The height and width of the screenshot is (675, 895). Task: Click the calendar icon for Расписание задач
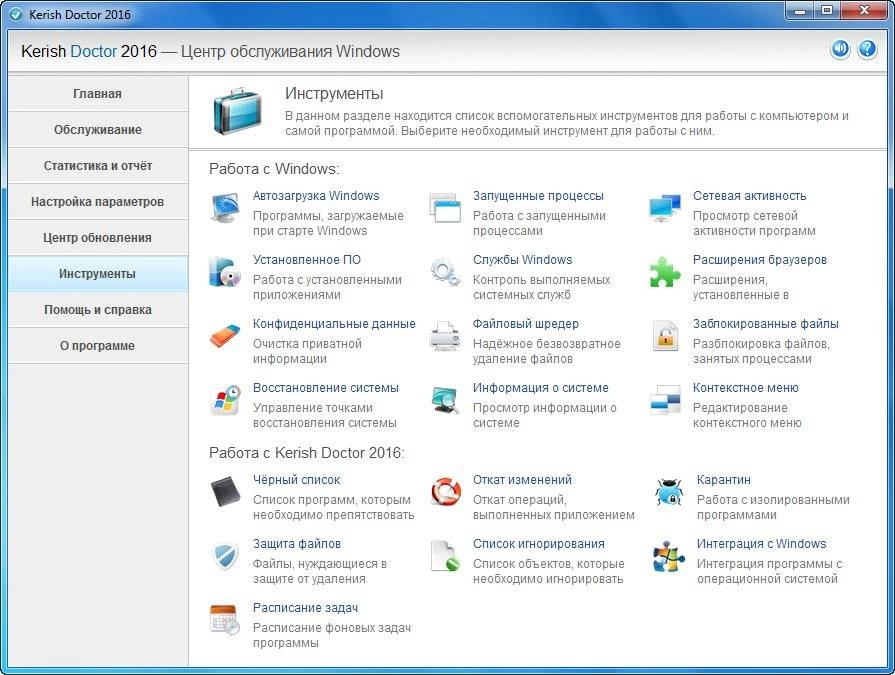tap(224, 620)
